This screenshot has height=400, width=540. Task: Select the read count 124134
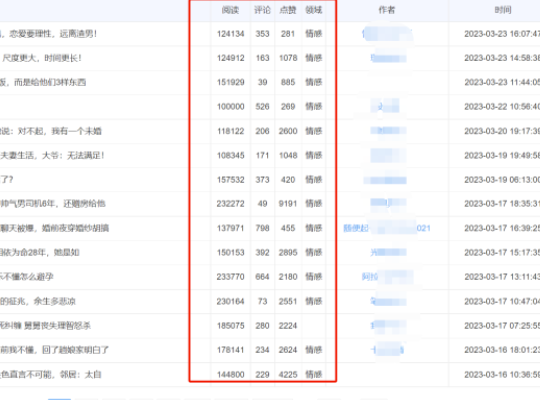click(x=230, y=34)
